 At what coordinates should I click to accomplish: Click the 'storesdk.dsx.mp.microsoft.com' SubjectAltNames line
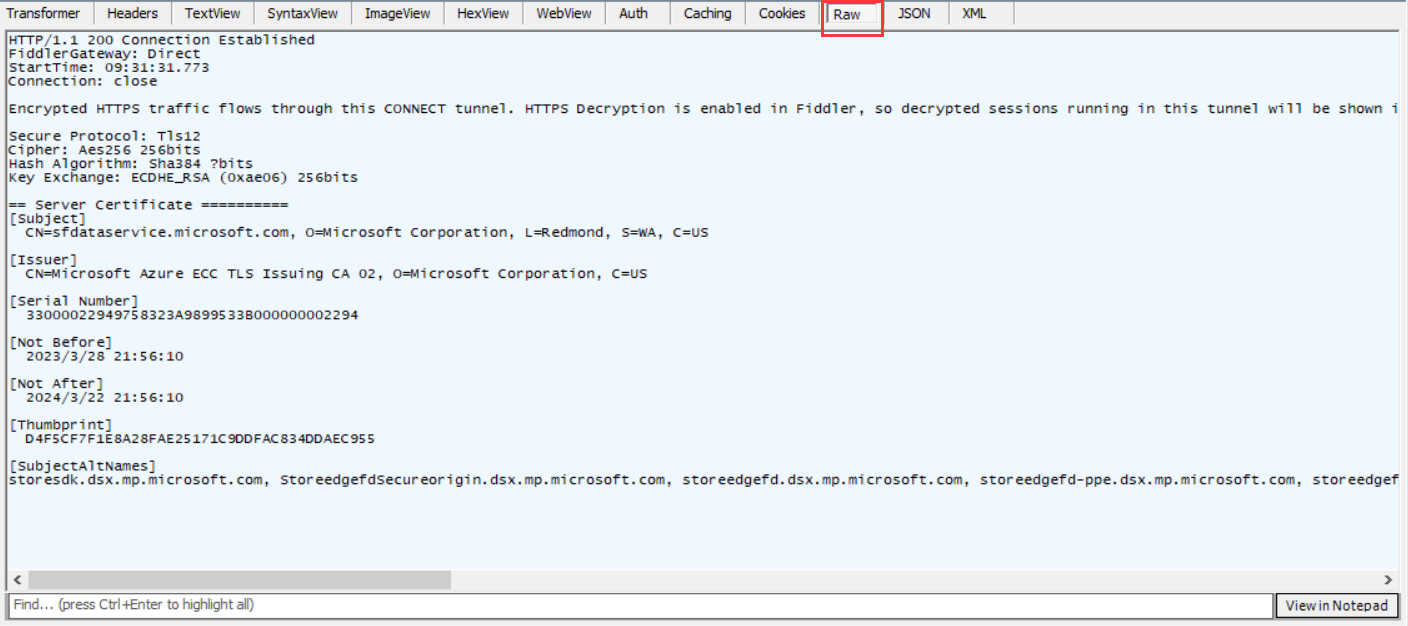click(702, 480)
